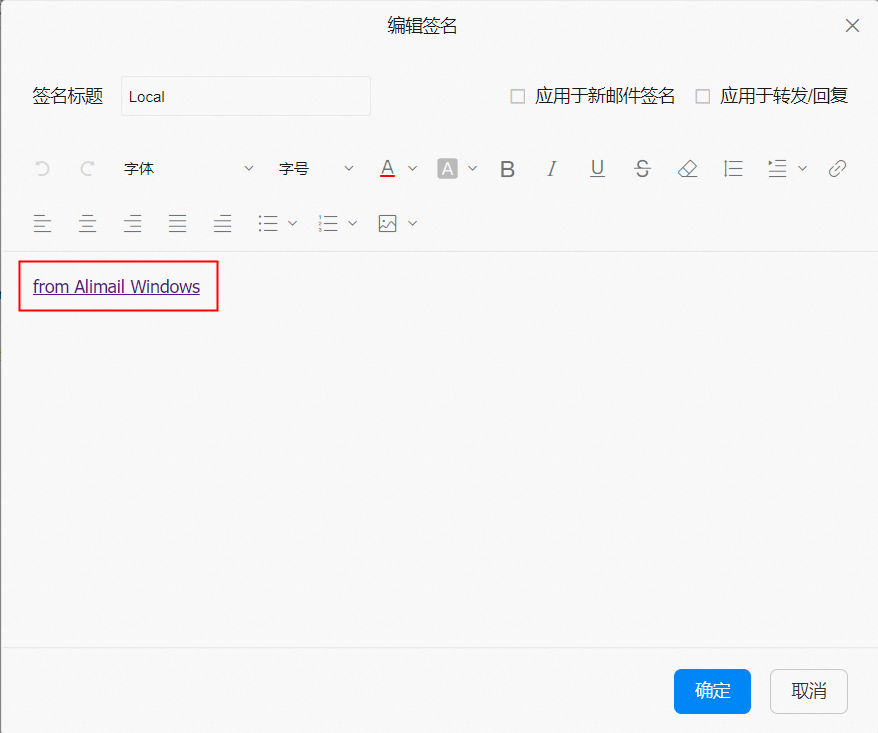Toggle bold formatting
Screen dimensions: 878x733
507,169
